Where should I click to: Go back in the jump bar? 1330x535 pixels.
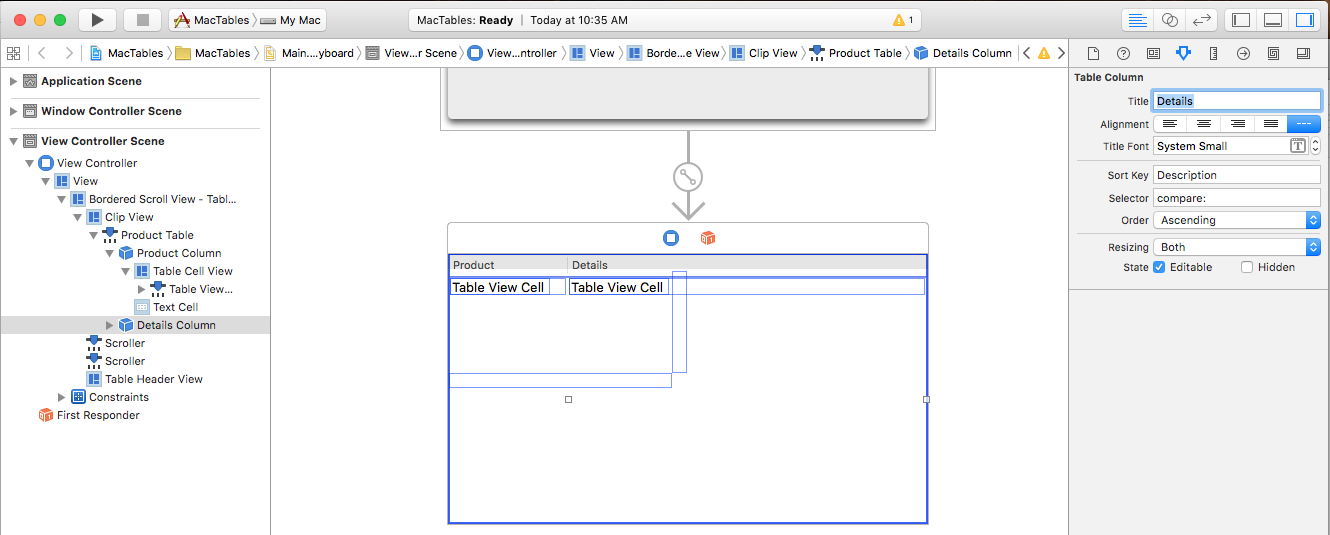(42, 53)
